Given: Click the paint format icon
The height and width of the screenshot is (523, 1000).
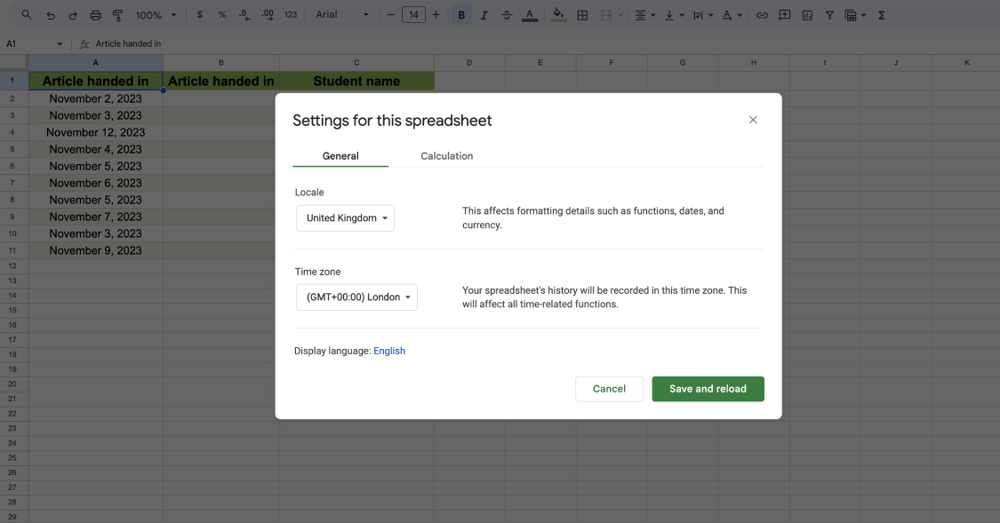Looking at the screenshot, I should (x=118, y=15).
